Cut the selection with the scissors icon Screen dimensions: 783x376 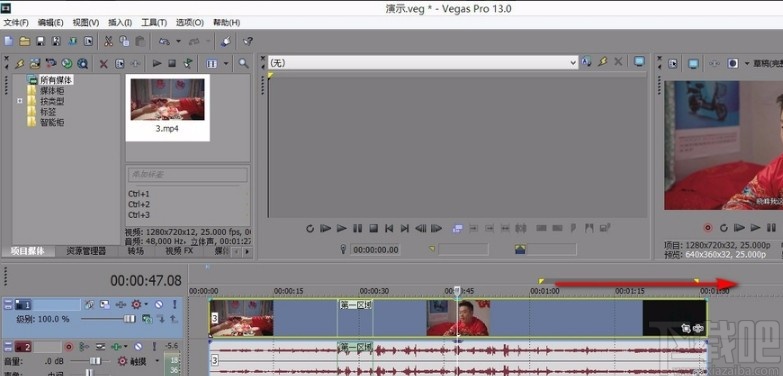[x=108, y=41]
